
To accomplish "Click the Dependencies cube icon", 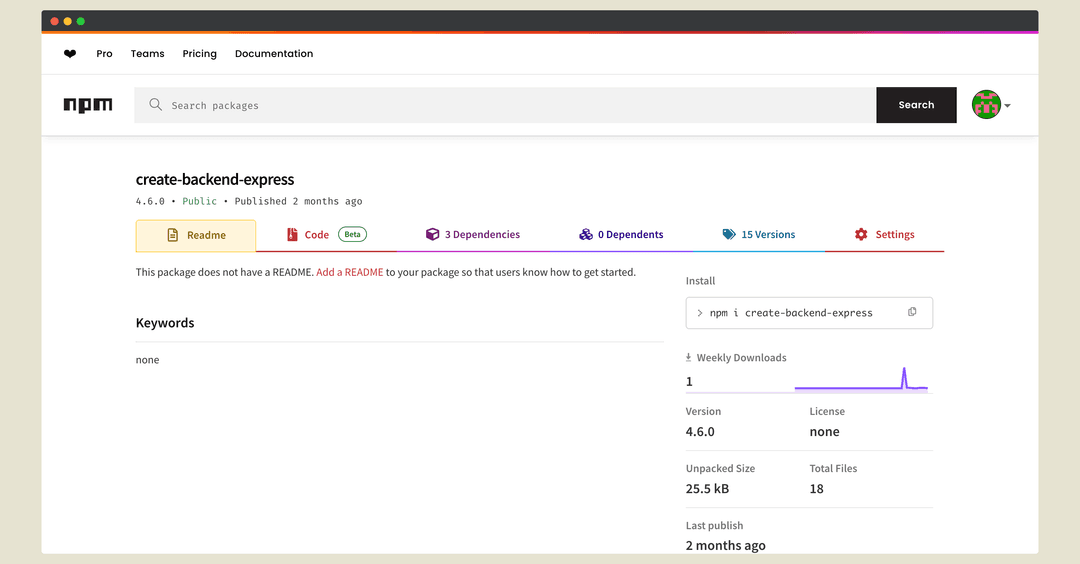I will (433, 234).
